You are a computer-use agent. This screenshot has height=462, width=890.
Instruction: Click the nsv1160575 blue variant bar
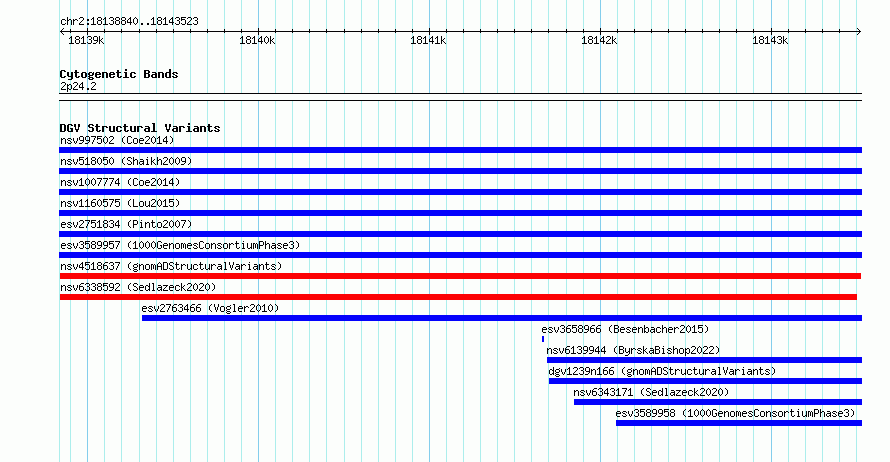(x=460, y=213)
